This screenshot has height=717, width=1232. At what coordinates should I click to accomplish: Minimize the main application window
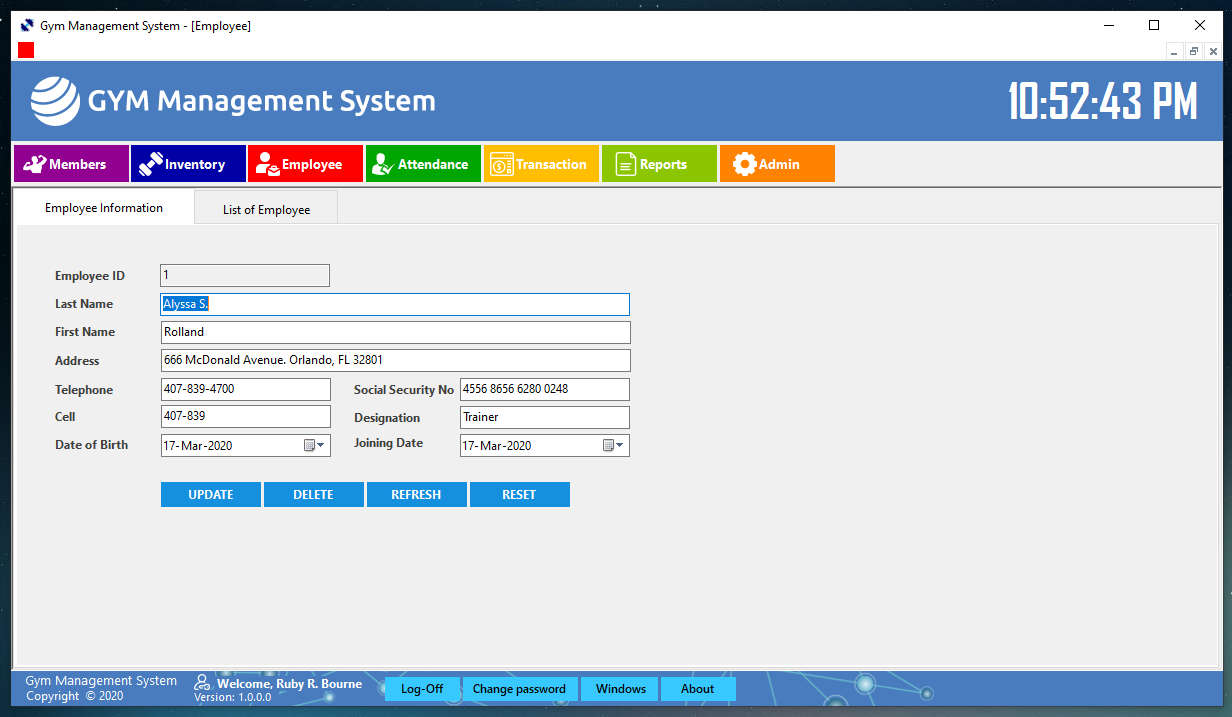(1109, 26)
